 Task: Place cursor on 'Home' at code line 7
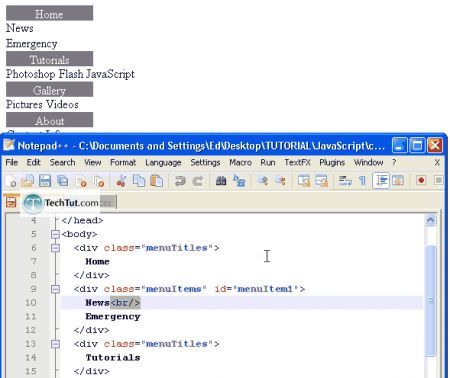point(97,262)
